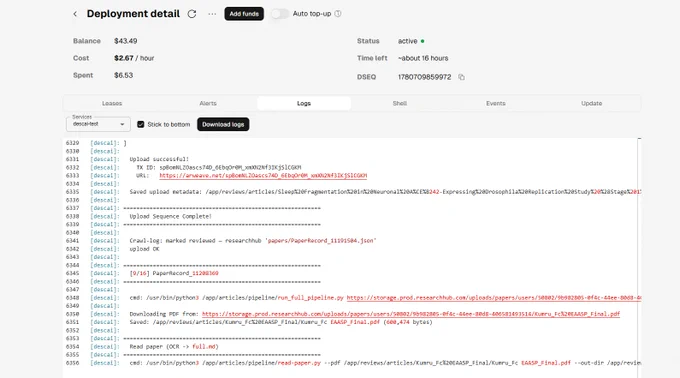Screen dimensions: 680x378
Task: Click the read-paper.py cmd line 6356
Action: (385, 363)
